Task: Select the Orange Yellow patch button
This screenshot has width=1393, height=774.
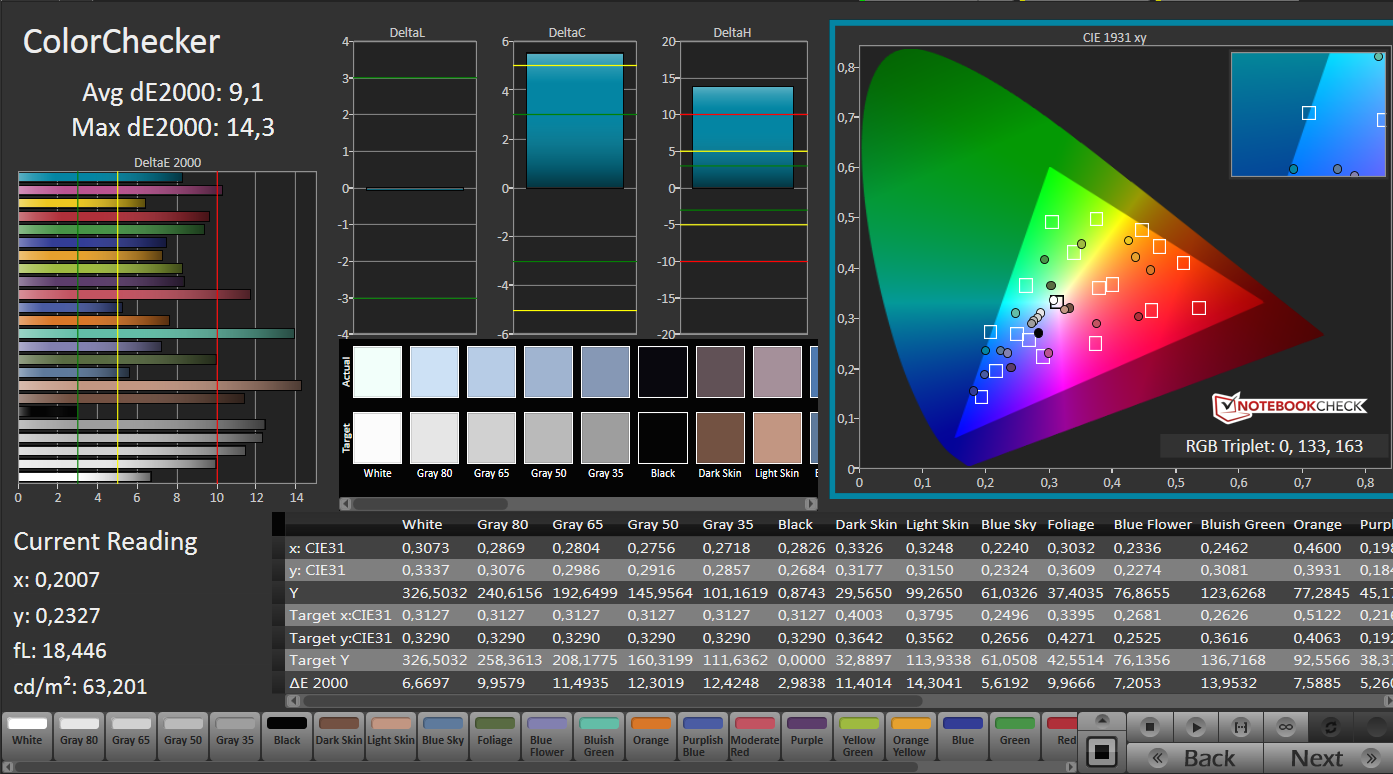Action: (x=911, y=736)
